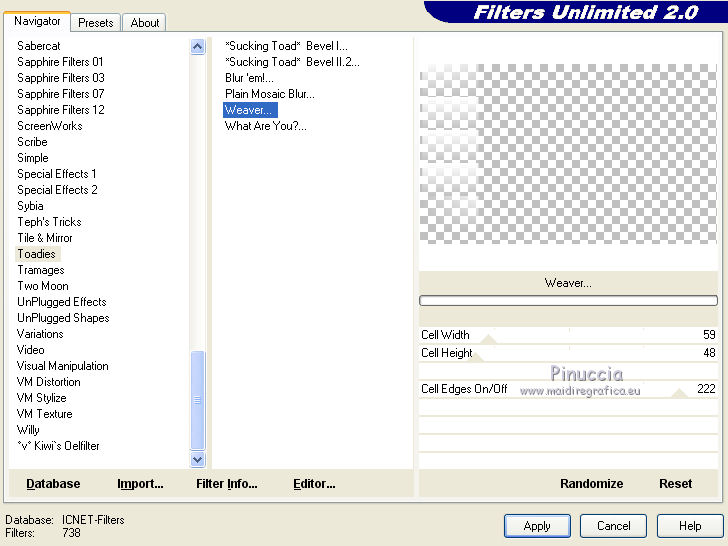The image size is (728, 546).
Task: Select the Sybia category
Action: coord(30,206)
